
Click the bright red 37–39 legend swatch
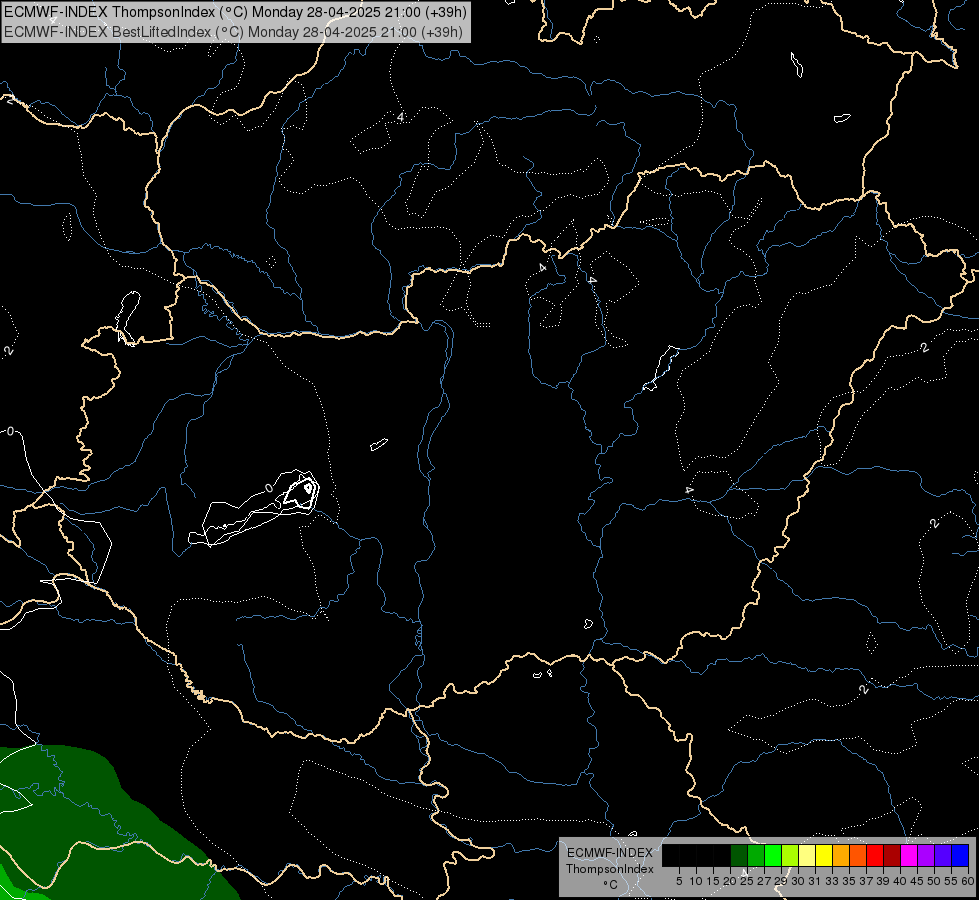(875, 855)
